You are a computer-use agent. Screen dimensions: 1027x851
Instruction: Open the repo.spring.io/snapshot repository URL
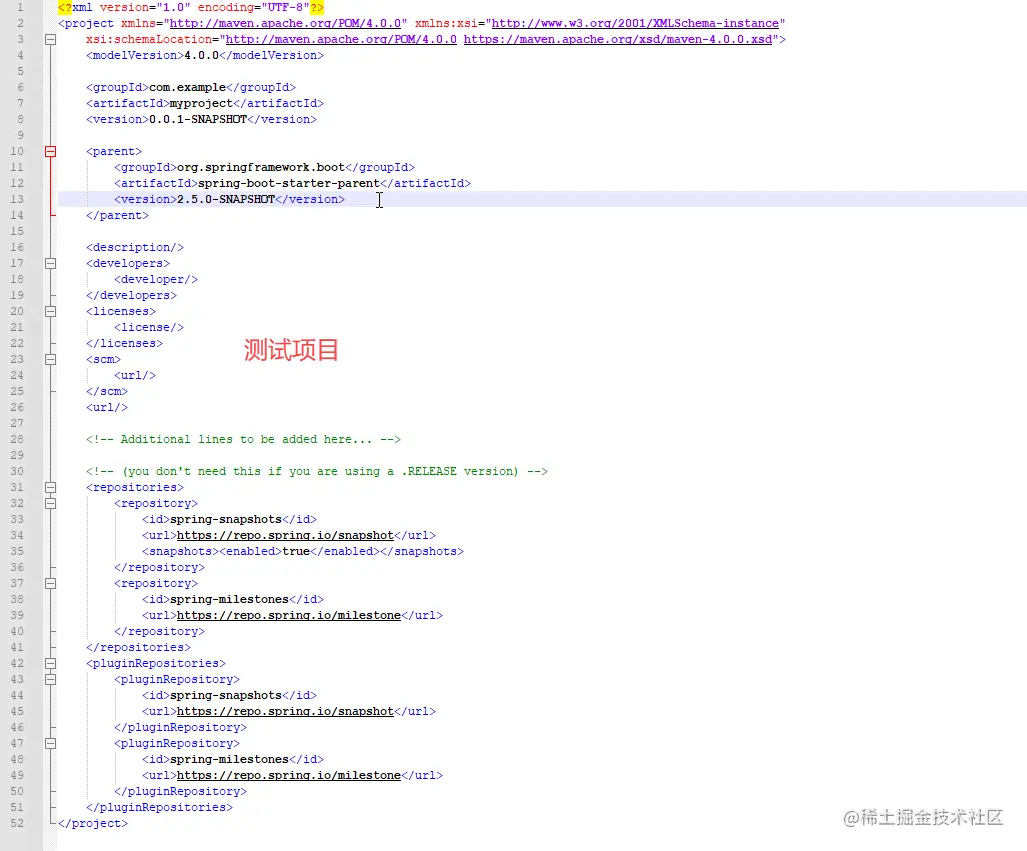285,535
